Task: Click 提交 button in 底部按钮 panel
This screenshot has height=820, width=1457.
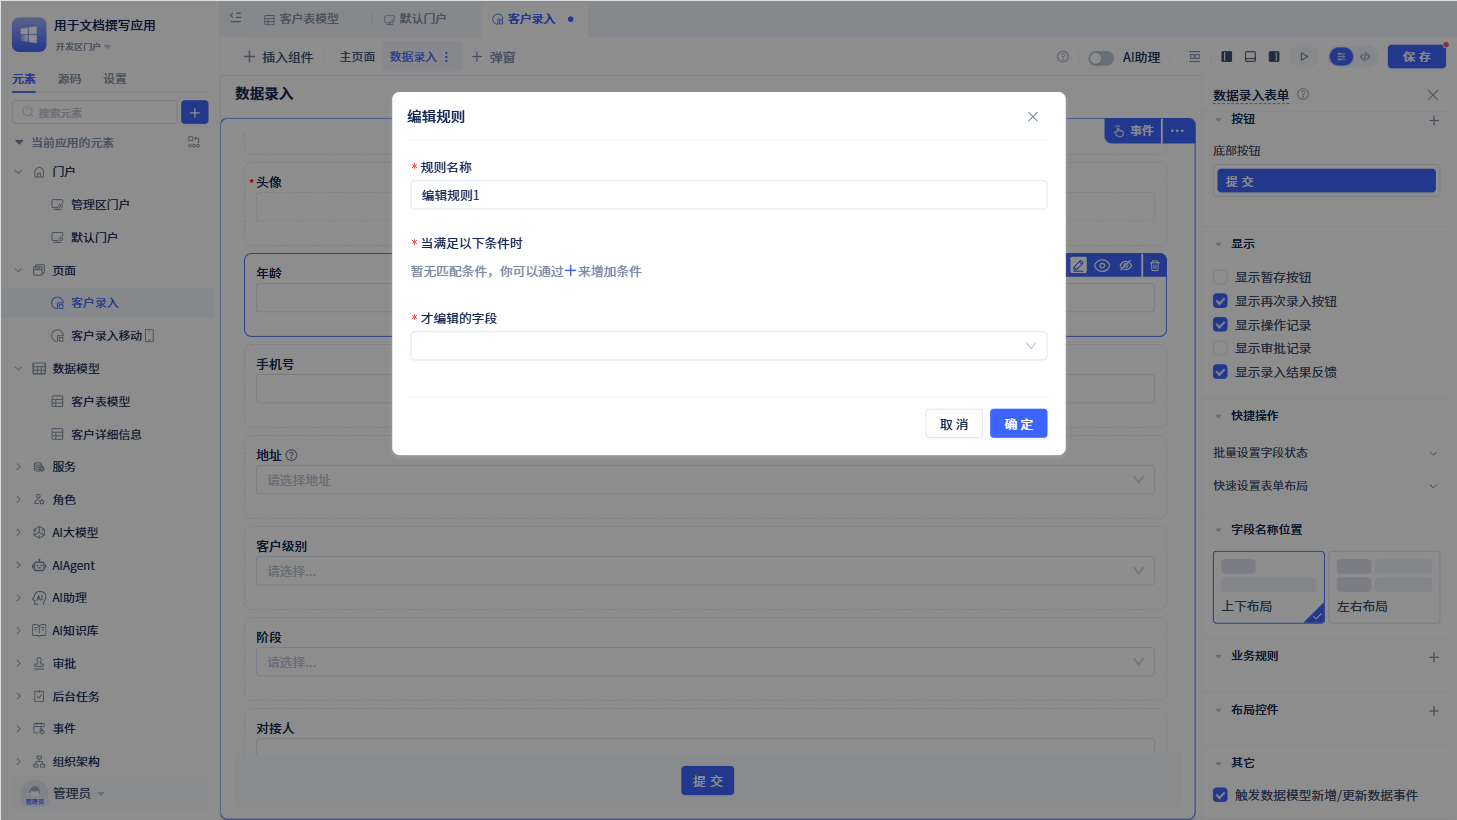Action: click(x=1326, y=181)
